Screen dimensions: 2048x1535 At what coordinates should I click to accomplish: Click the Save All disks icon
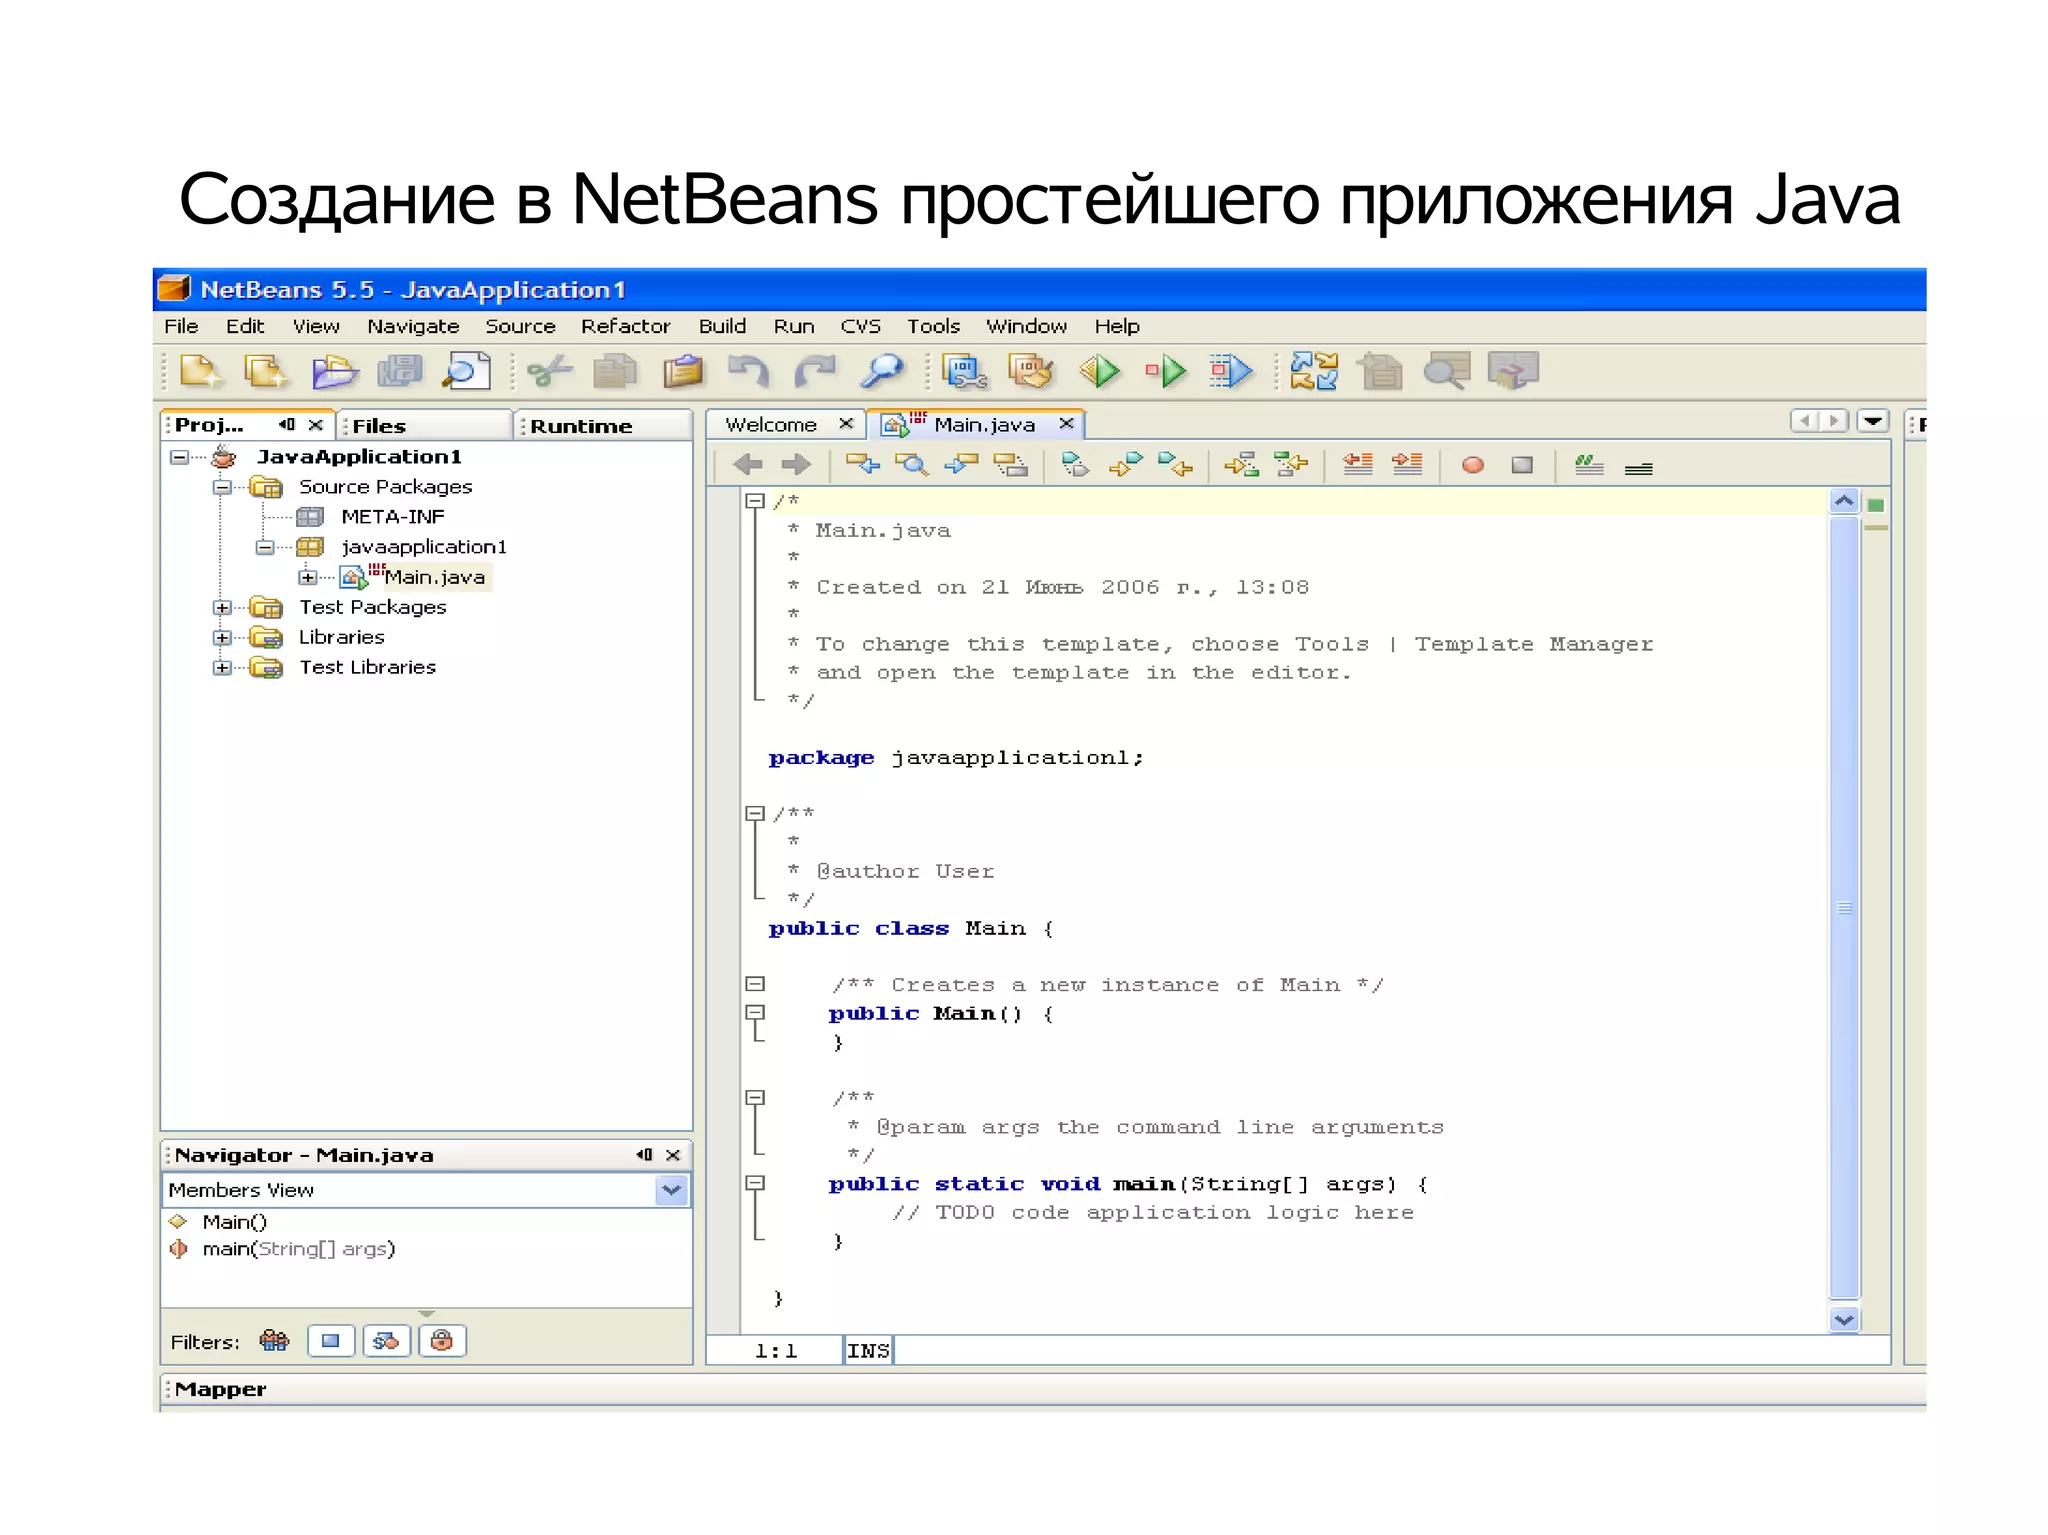[x=400, y=371]
